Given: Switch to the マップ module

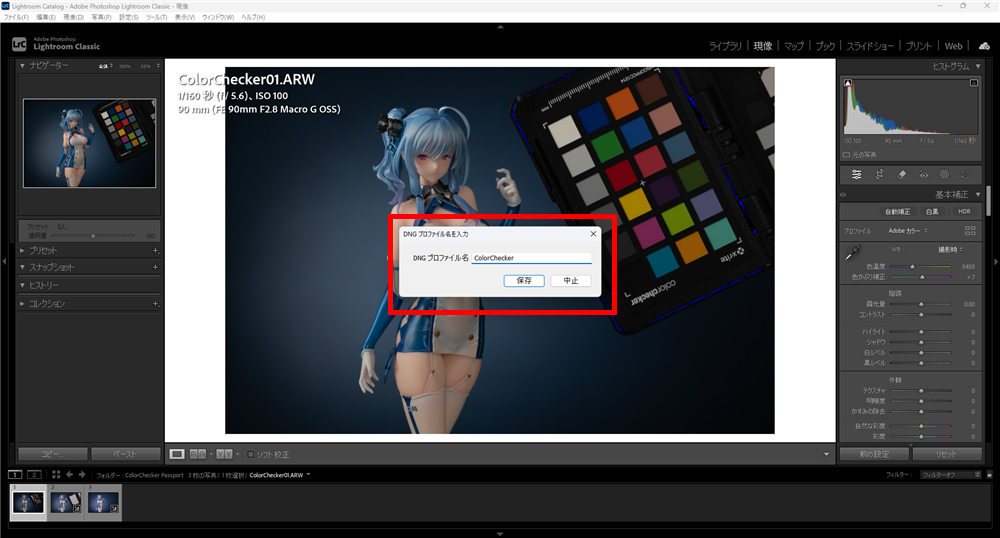Looking at the screenshot, I should point(794,46).
